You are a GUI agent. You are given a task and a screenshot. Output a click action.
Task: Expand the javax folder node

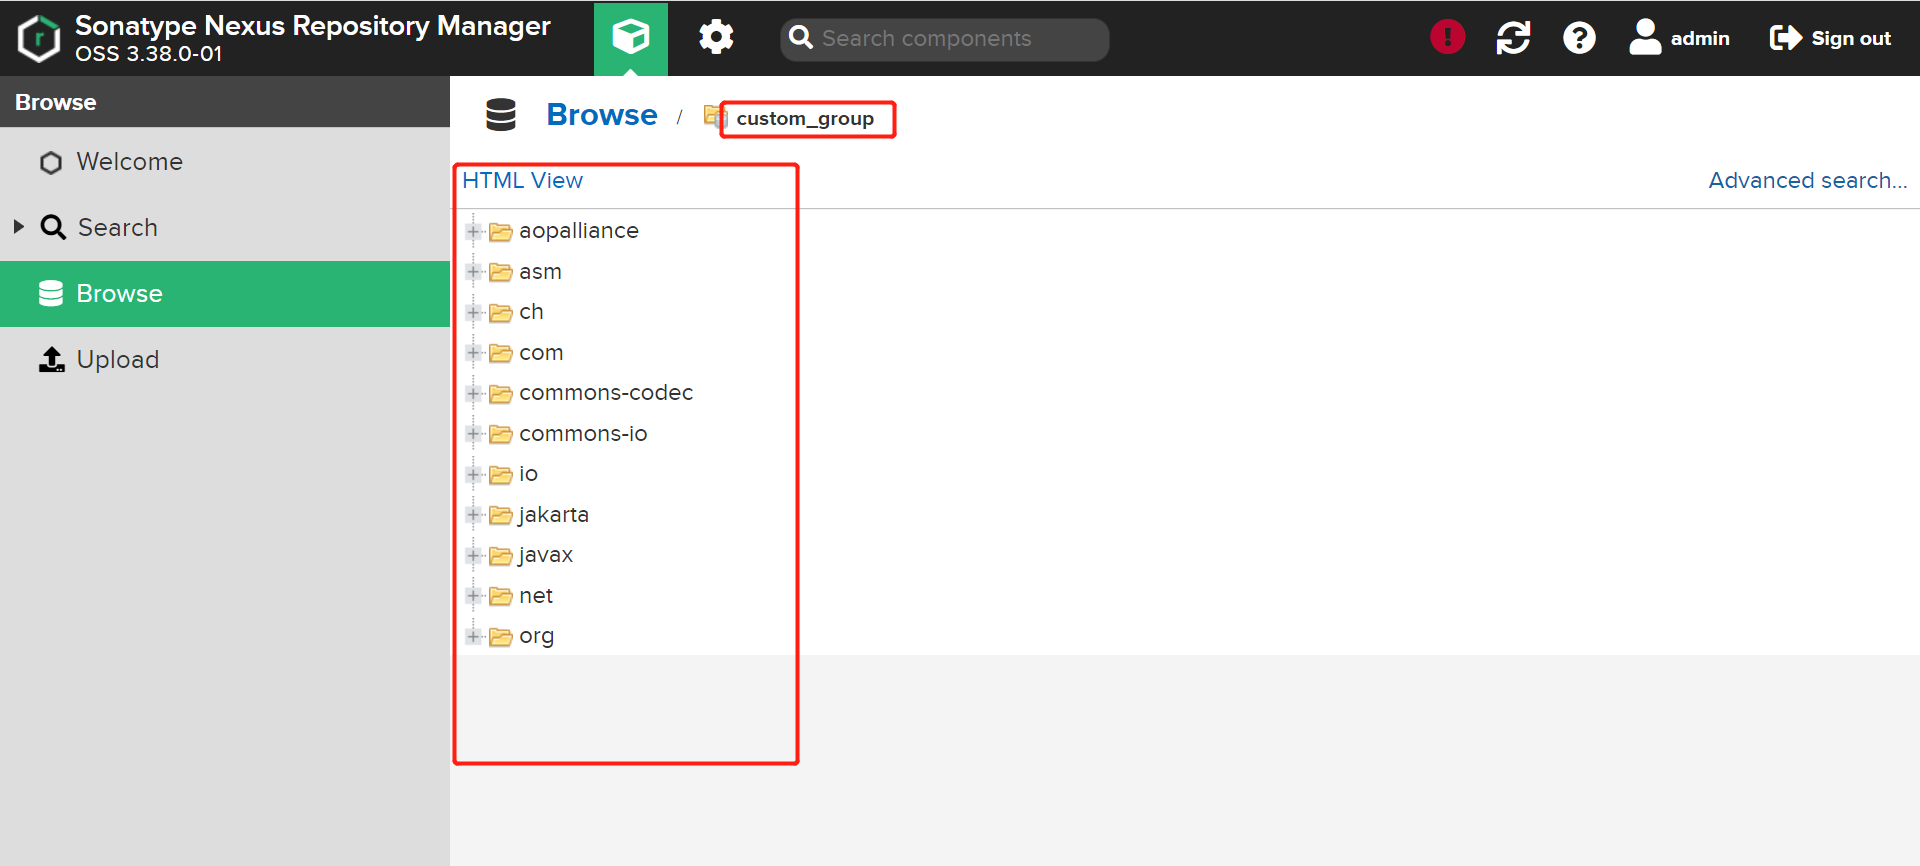tap(474, 556)
